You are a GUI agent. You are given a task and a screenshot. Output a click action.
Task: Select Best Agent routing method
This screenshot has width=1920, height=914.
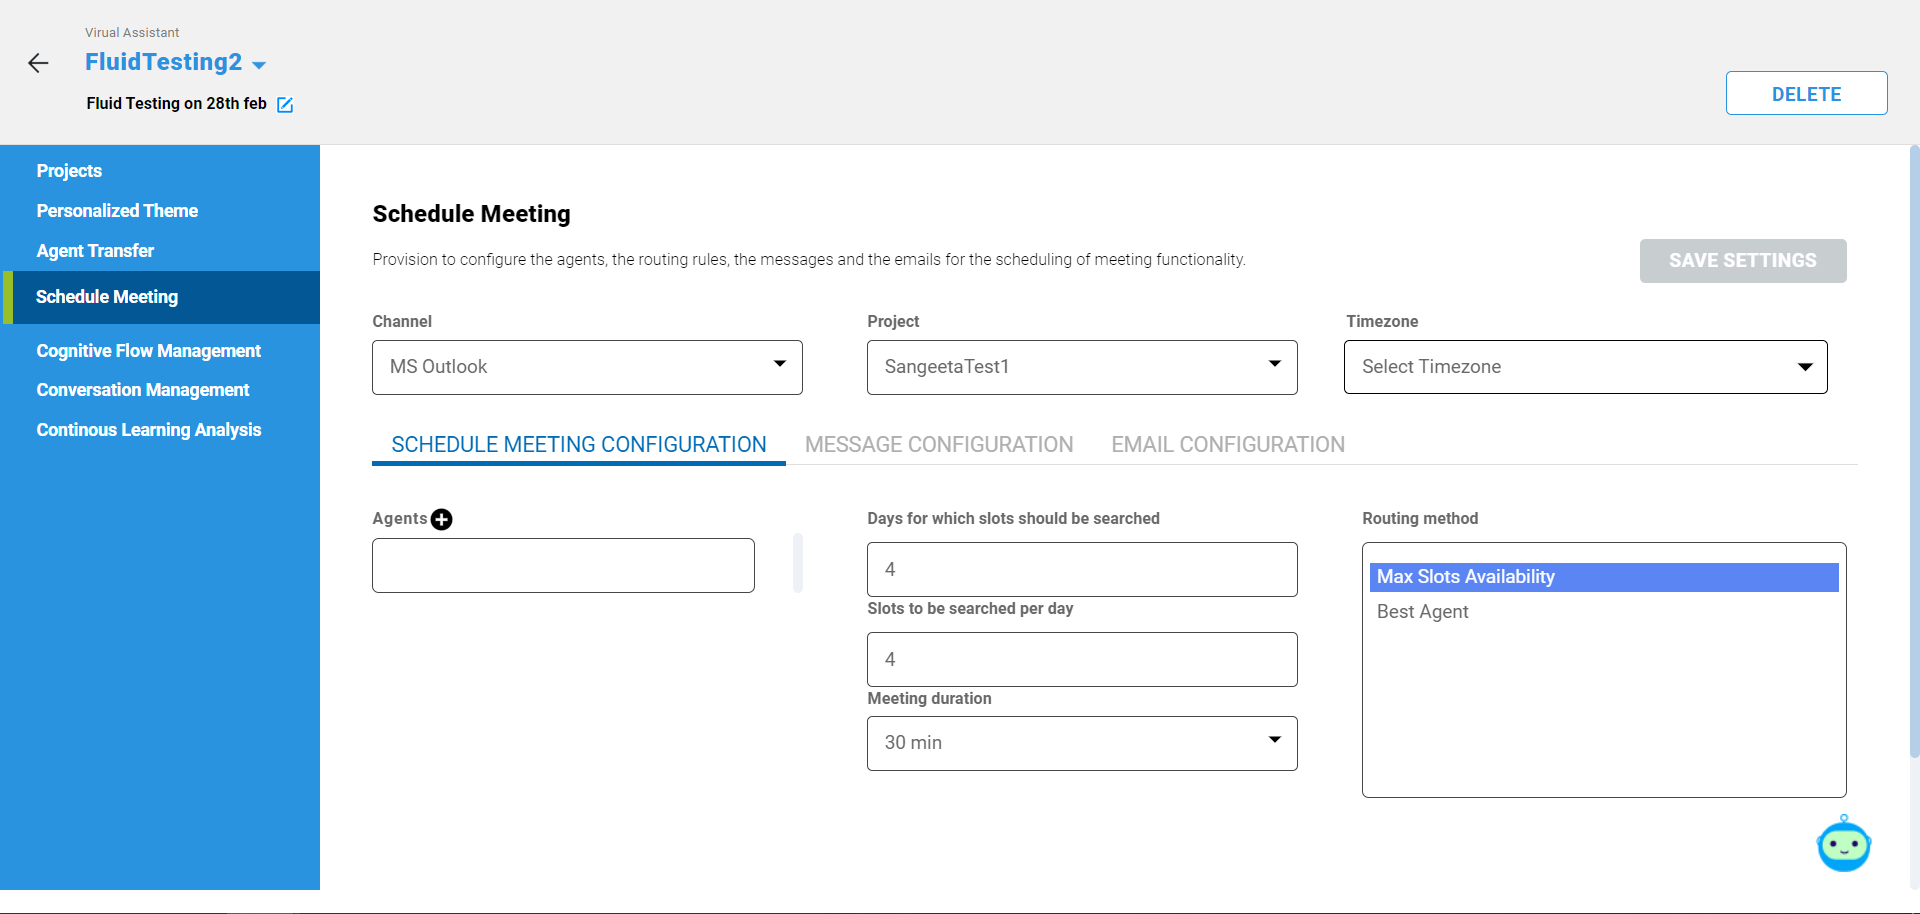coord(1422,612)
